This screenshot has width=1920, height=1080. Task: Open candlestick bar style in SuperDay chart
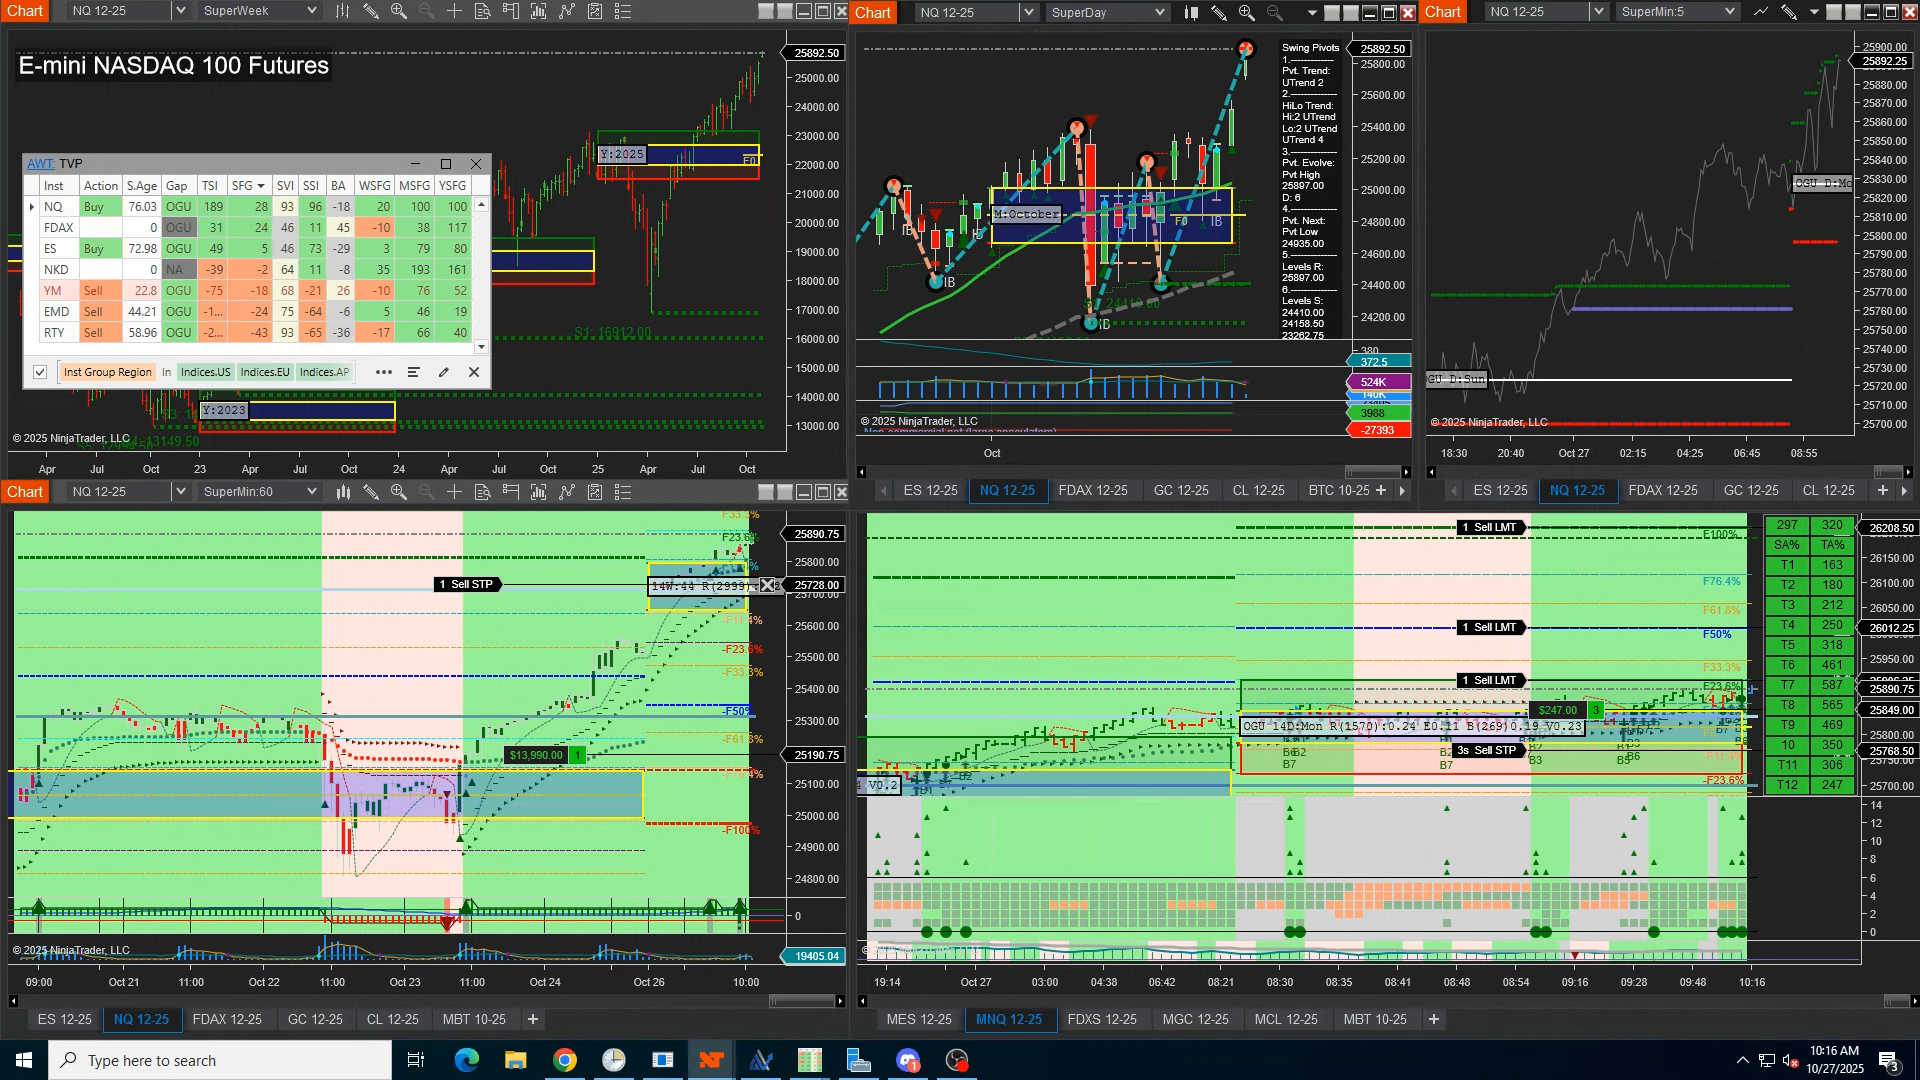coord(1191,12)
